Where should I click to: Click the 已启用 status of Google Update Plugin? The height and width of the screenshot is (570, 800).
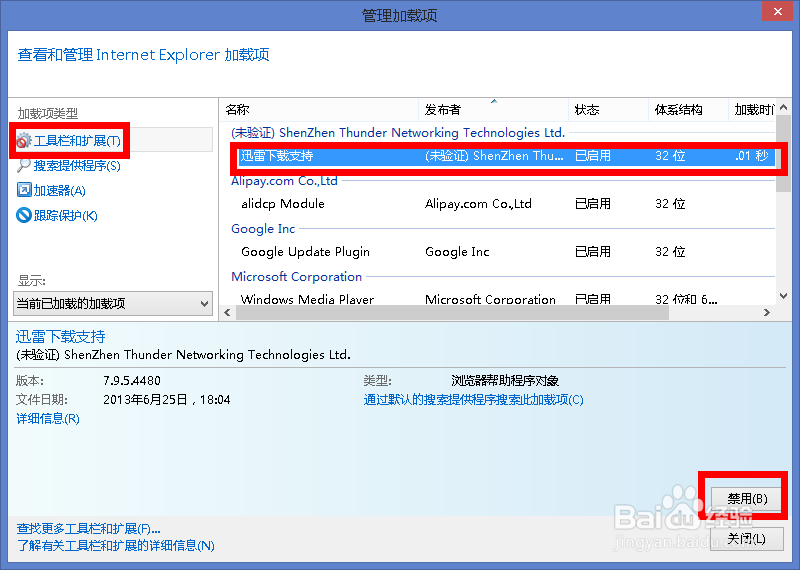point(592,252)
